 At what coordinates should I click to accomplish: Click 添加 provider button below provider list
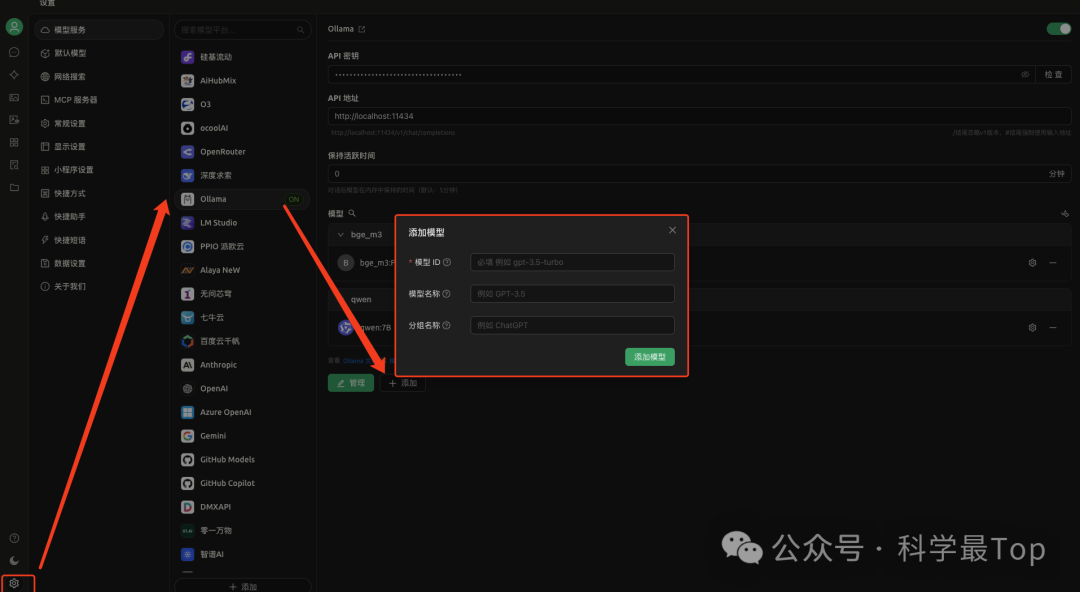pyautogui.click(x=242, y=586)
